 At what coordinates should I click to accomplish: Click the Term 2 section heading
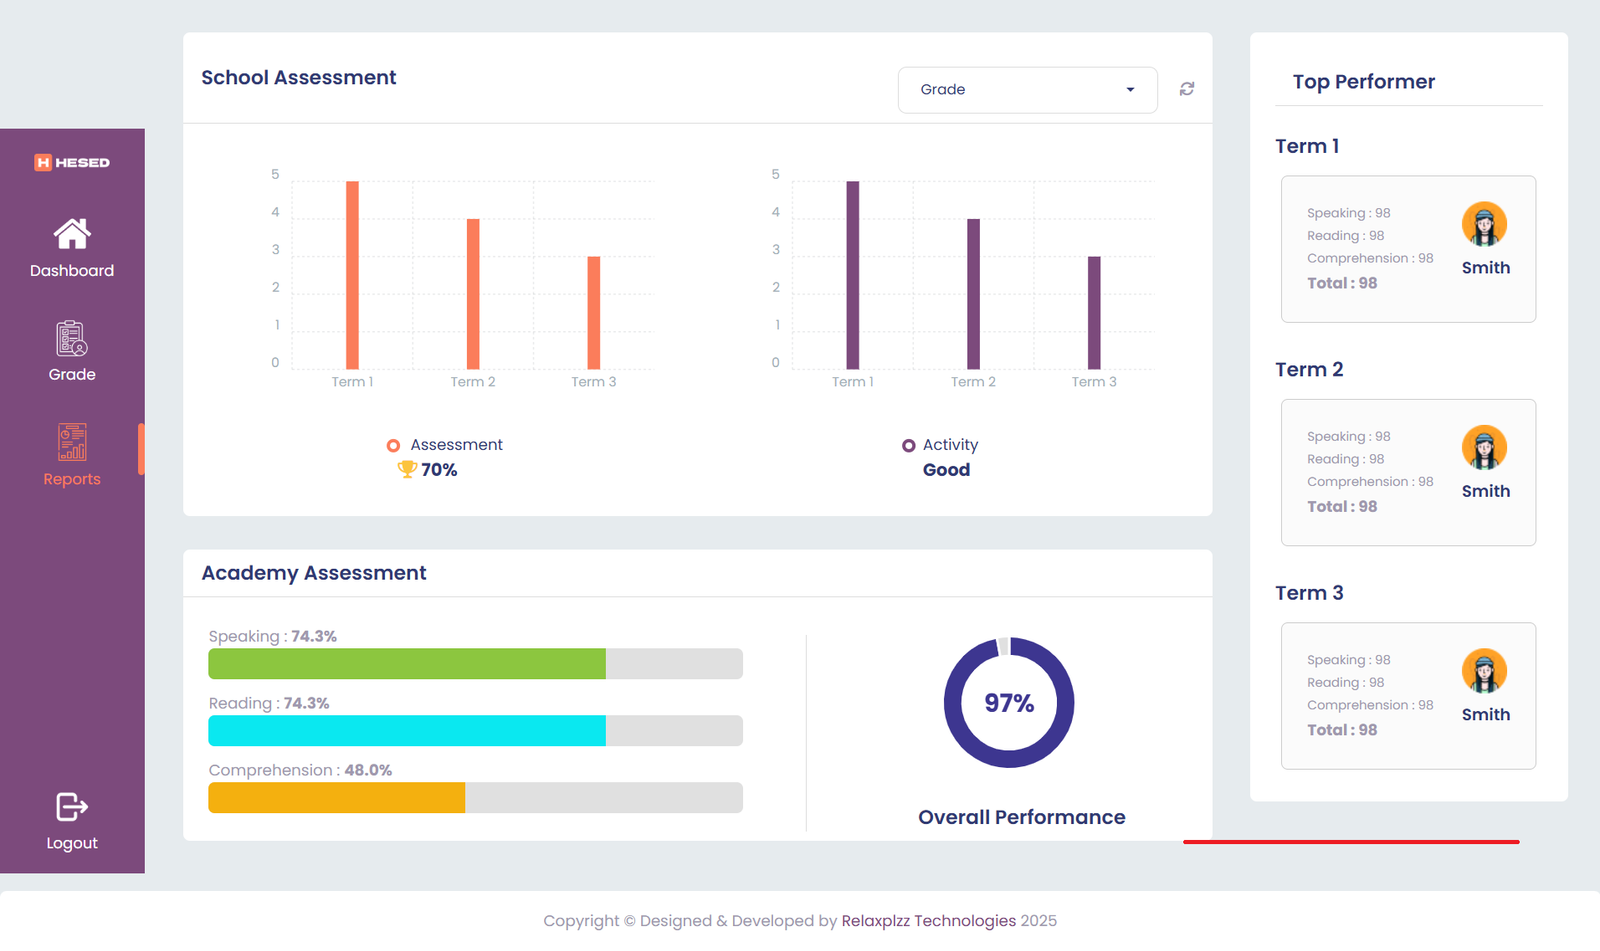pos(1309,370)
